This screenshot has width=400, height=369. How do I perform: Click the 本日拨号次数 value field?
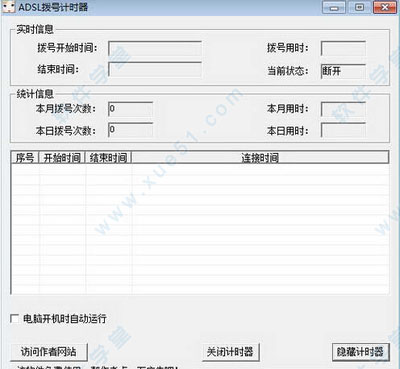[x=131, y=130]
